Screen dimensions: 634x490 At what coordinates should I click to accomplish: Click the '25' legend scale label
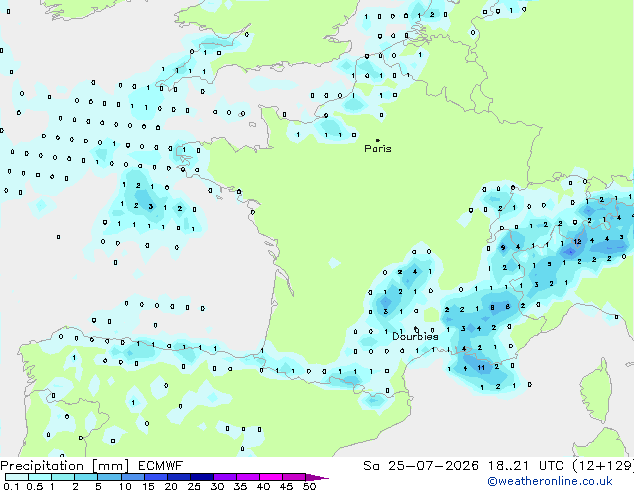click(194, 486)
